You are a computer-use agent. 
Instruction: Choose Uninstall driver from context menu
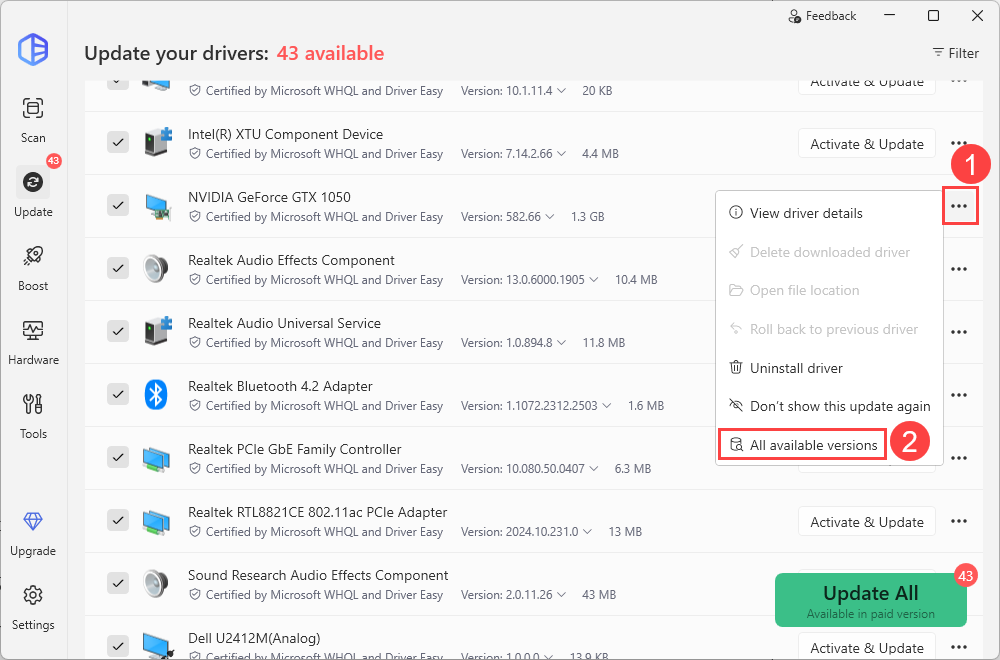829,368
